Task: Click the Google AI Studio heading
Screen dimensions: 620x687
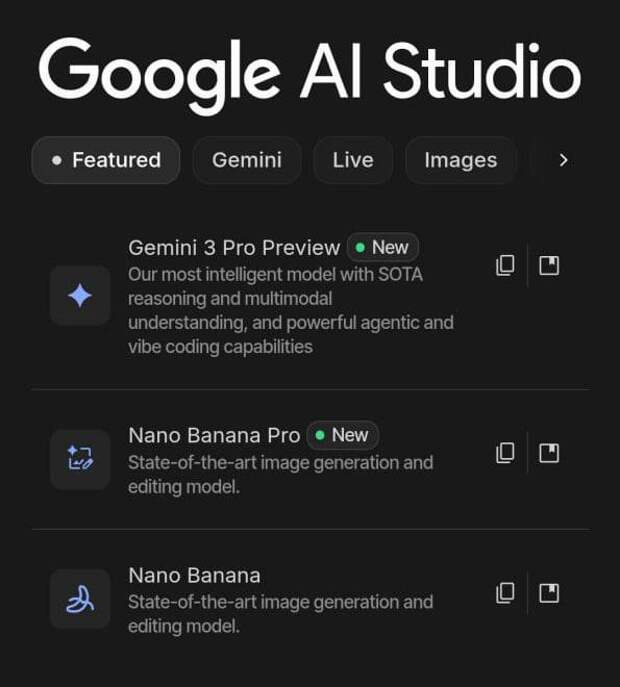Action: point(309,72)
